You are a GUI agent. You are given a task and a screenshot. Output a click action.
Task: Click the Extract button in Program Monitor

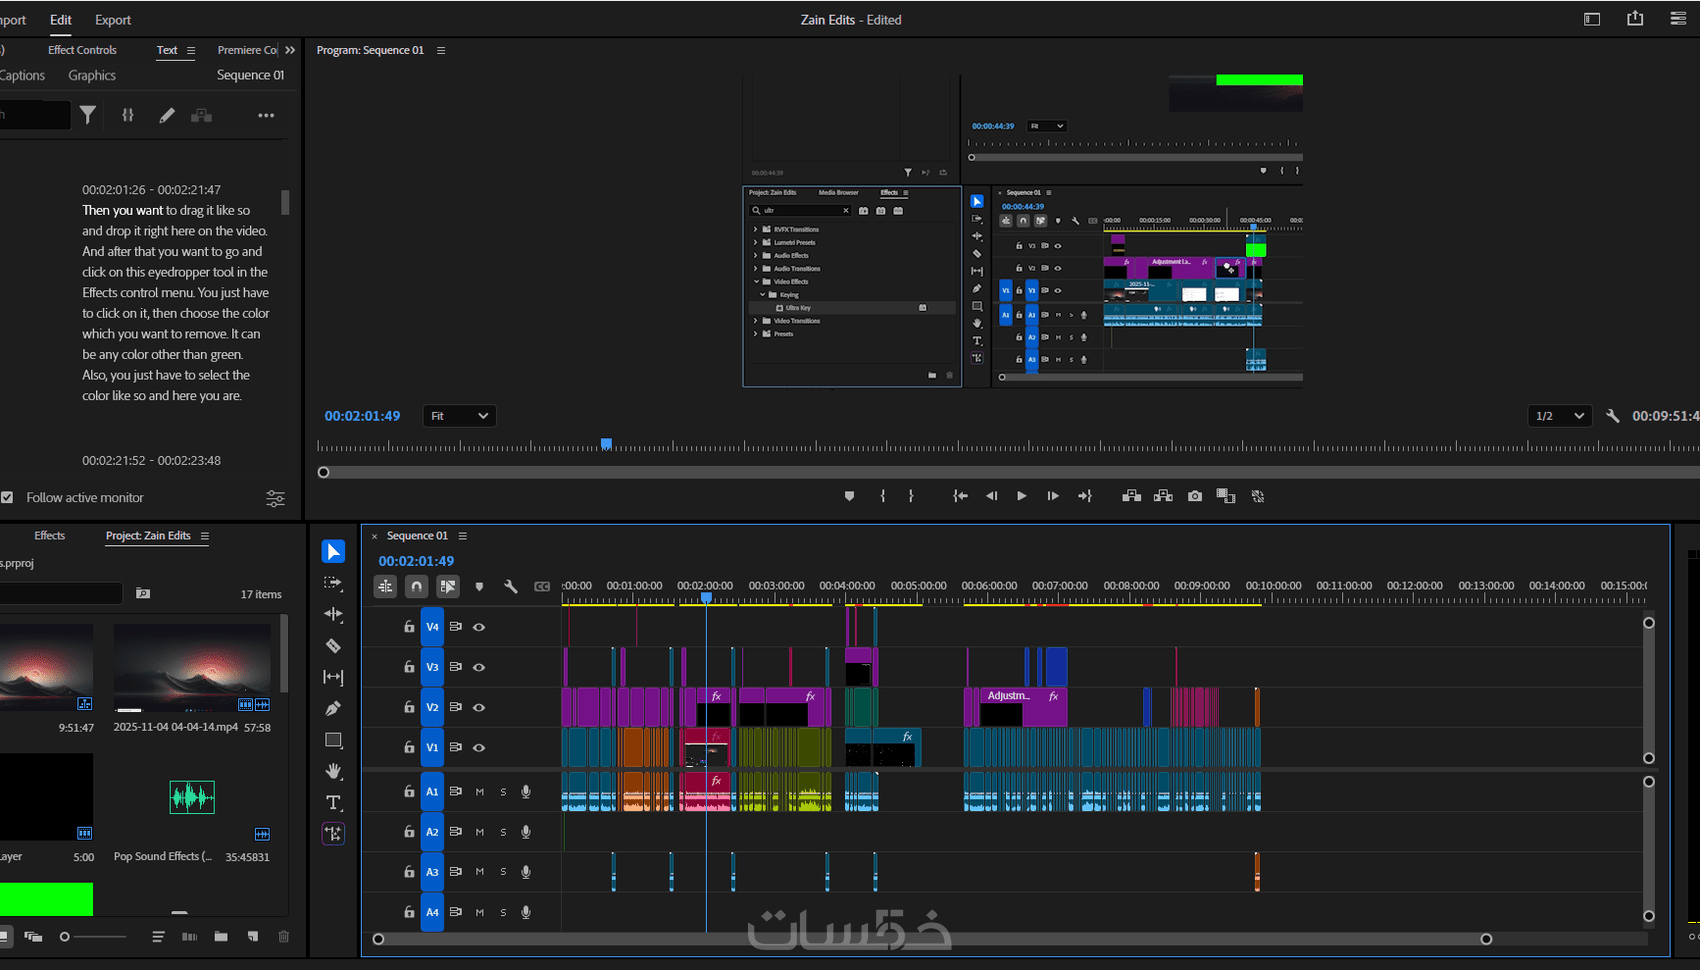1163,496
